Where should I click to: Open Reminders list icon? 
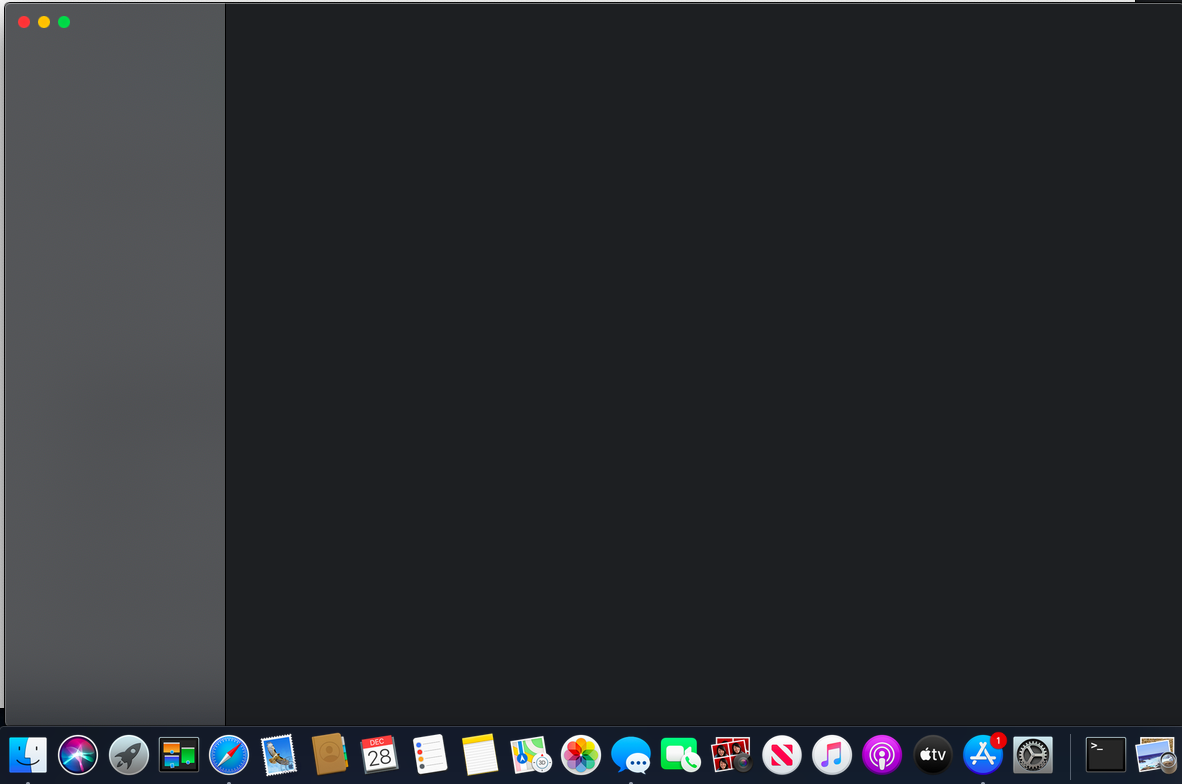pos(430,755)
